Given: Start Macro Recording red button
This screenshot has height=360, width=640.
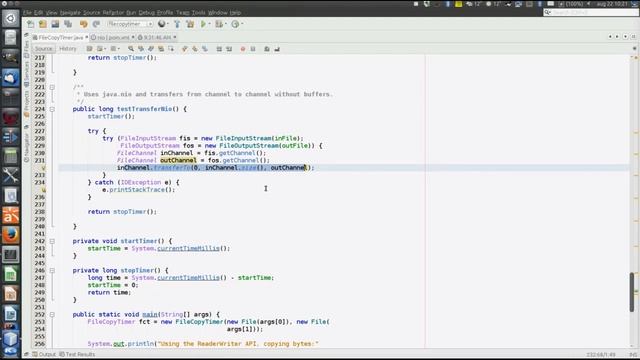Looking at the screenshot, I should pos(243,49).
